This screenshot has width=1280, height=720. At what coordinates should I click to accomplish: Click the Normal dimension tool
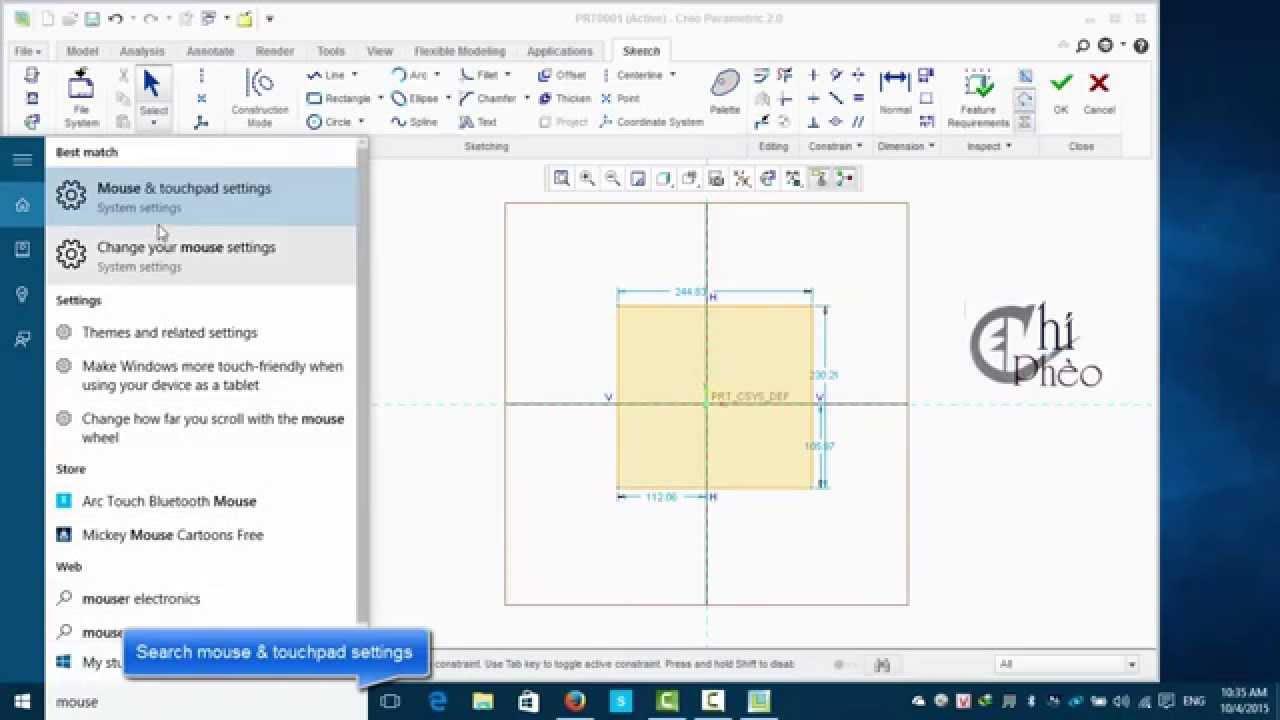click(895, 92)
